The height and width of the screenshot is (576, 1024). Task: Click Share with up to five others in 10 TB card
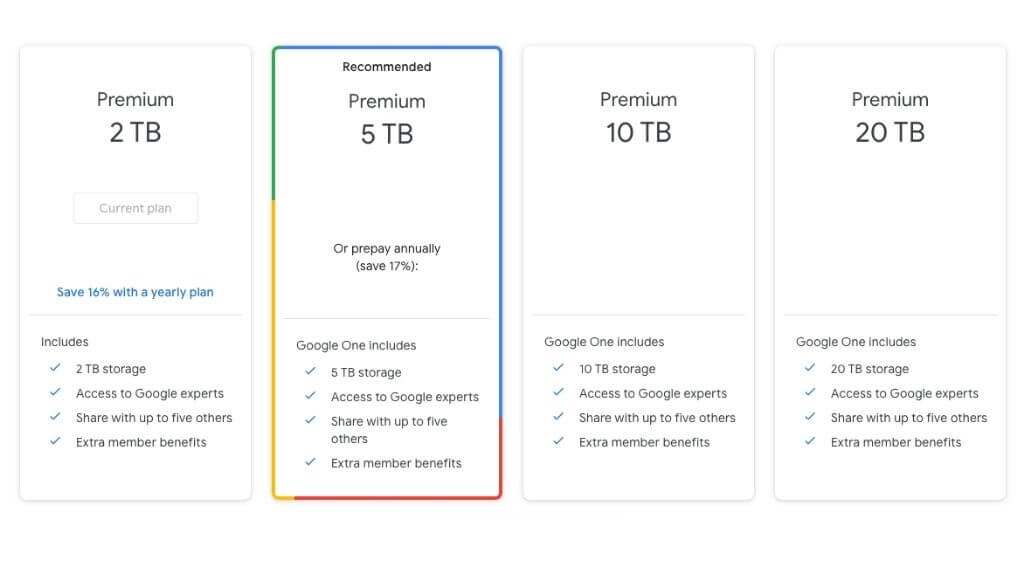point(656,418)
